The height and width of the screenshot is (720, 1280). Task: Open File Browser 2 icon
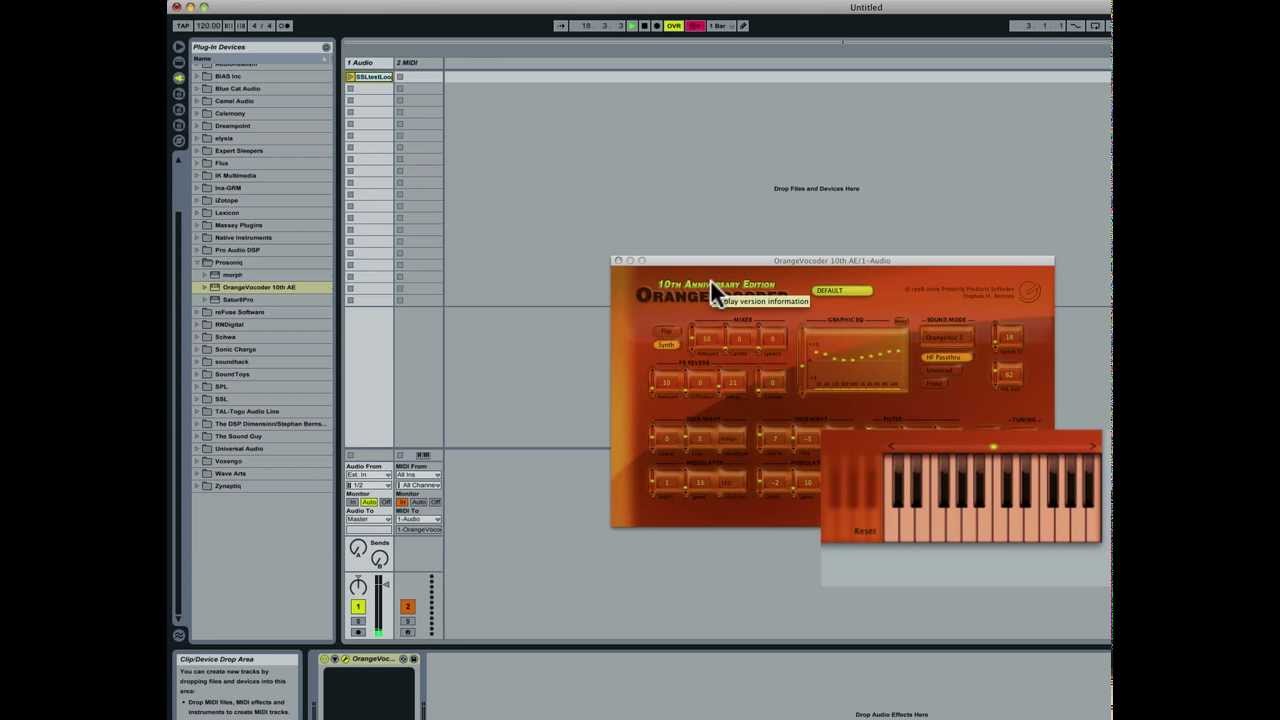point(179,109)
